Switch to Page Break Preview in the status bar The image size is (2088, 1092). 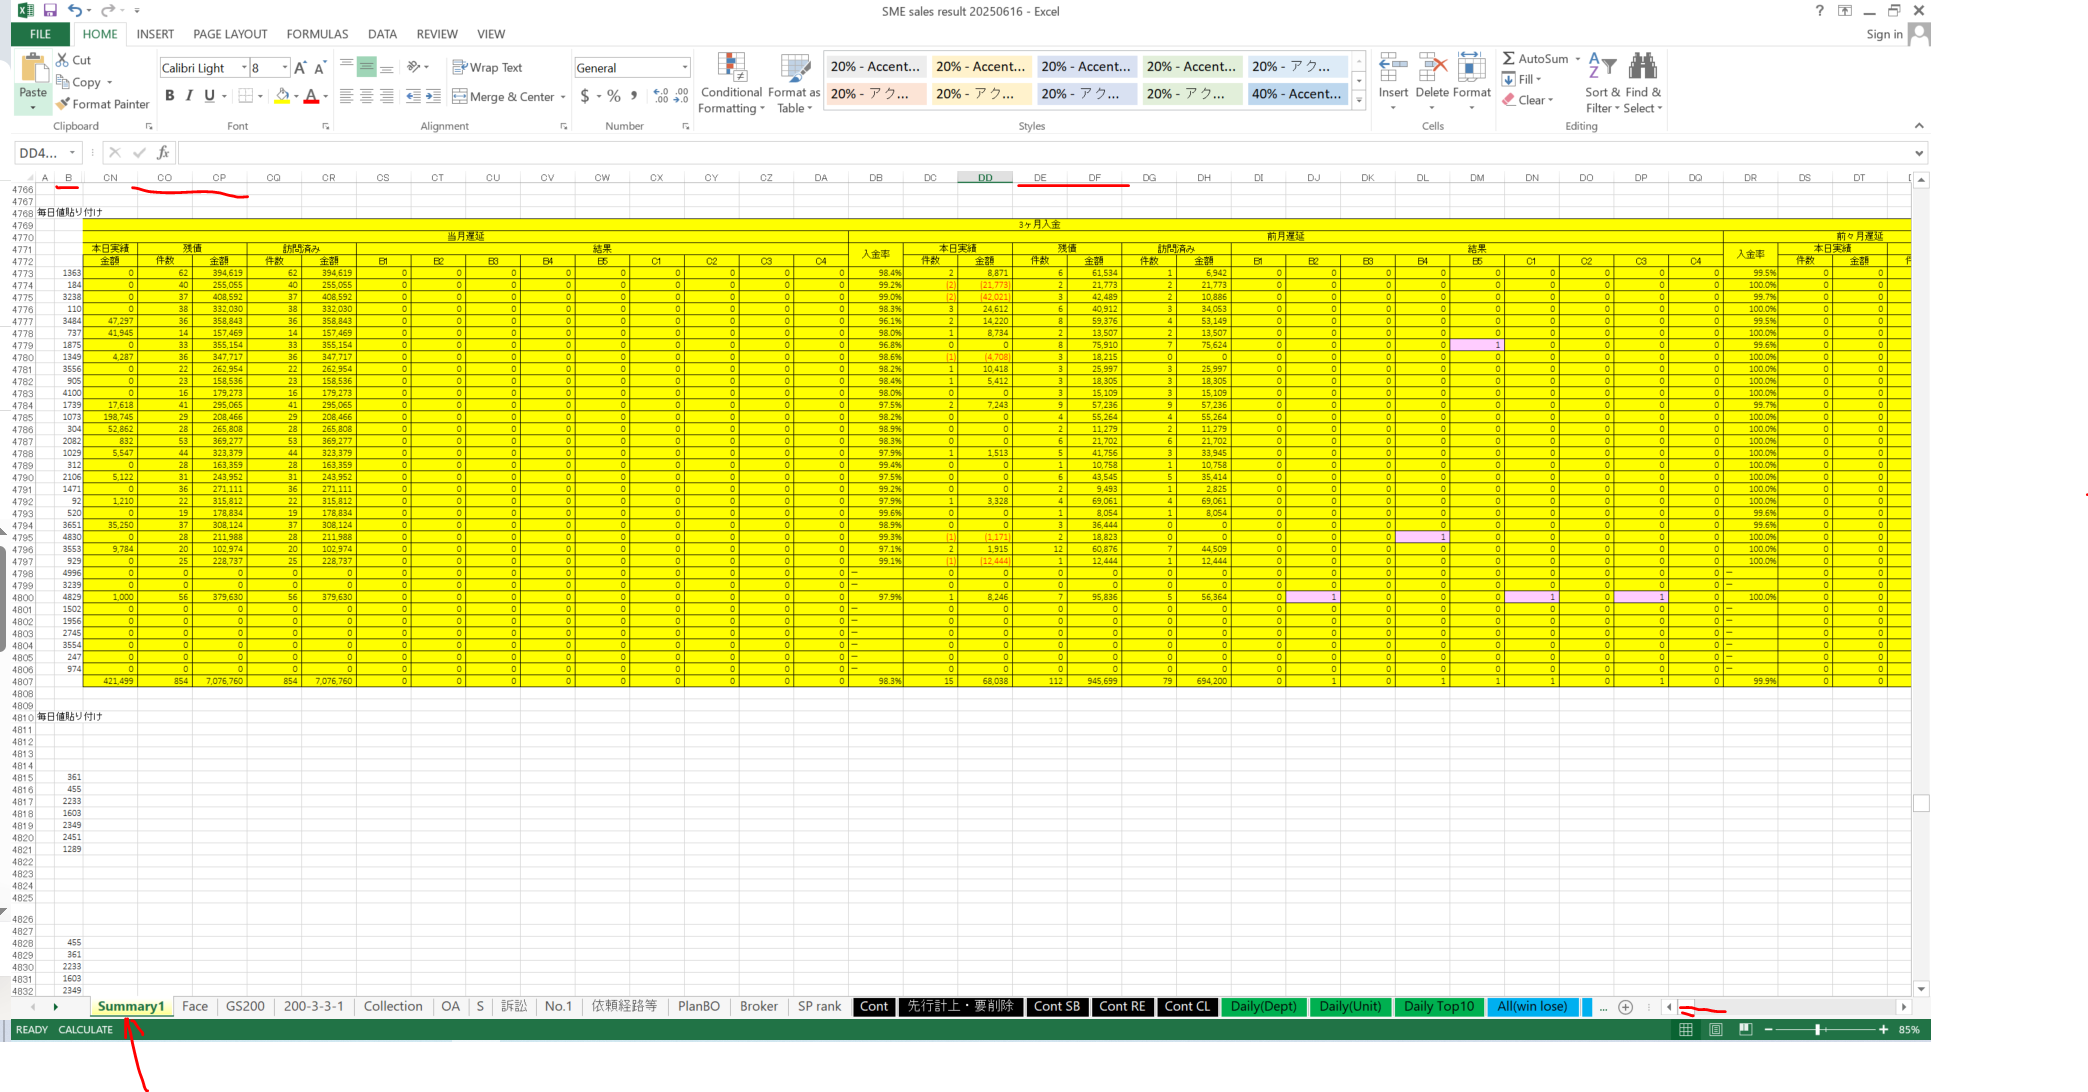tap(1746, 1030)
